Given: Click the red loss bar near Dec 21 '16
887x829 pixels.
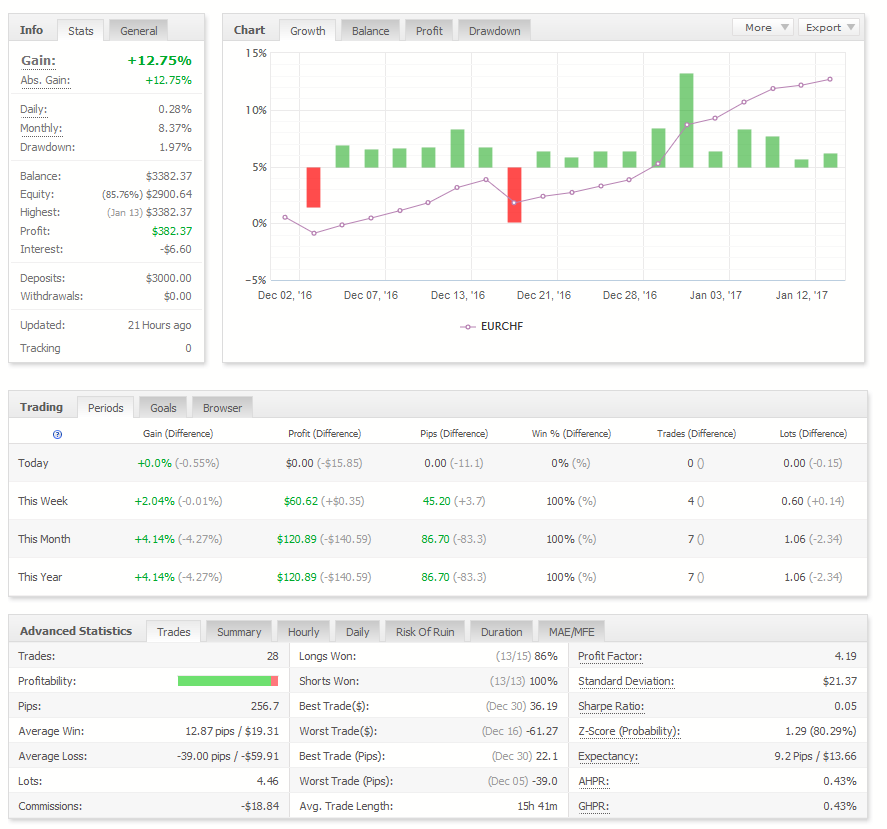Looking at the screenshot, I should [x=514, y=195].
